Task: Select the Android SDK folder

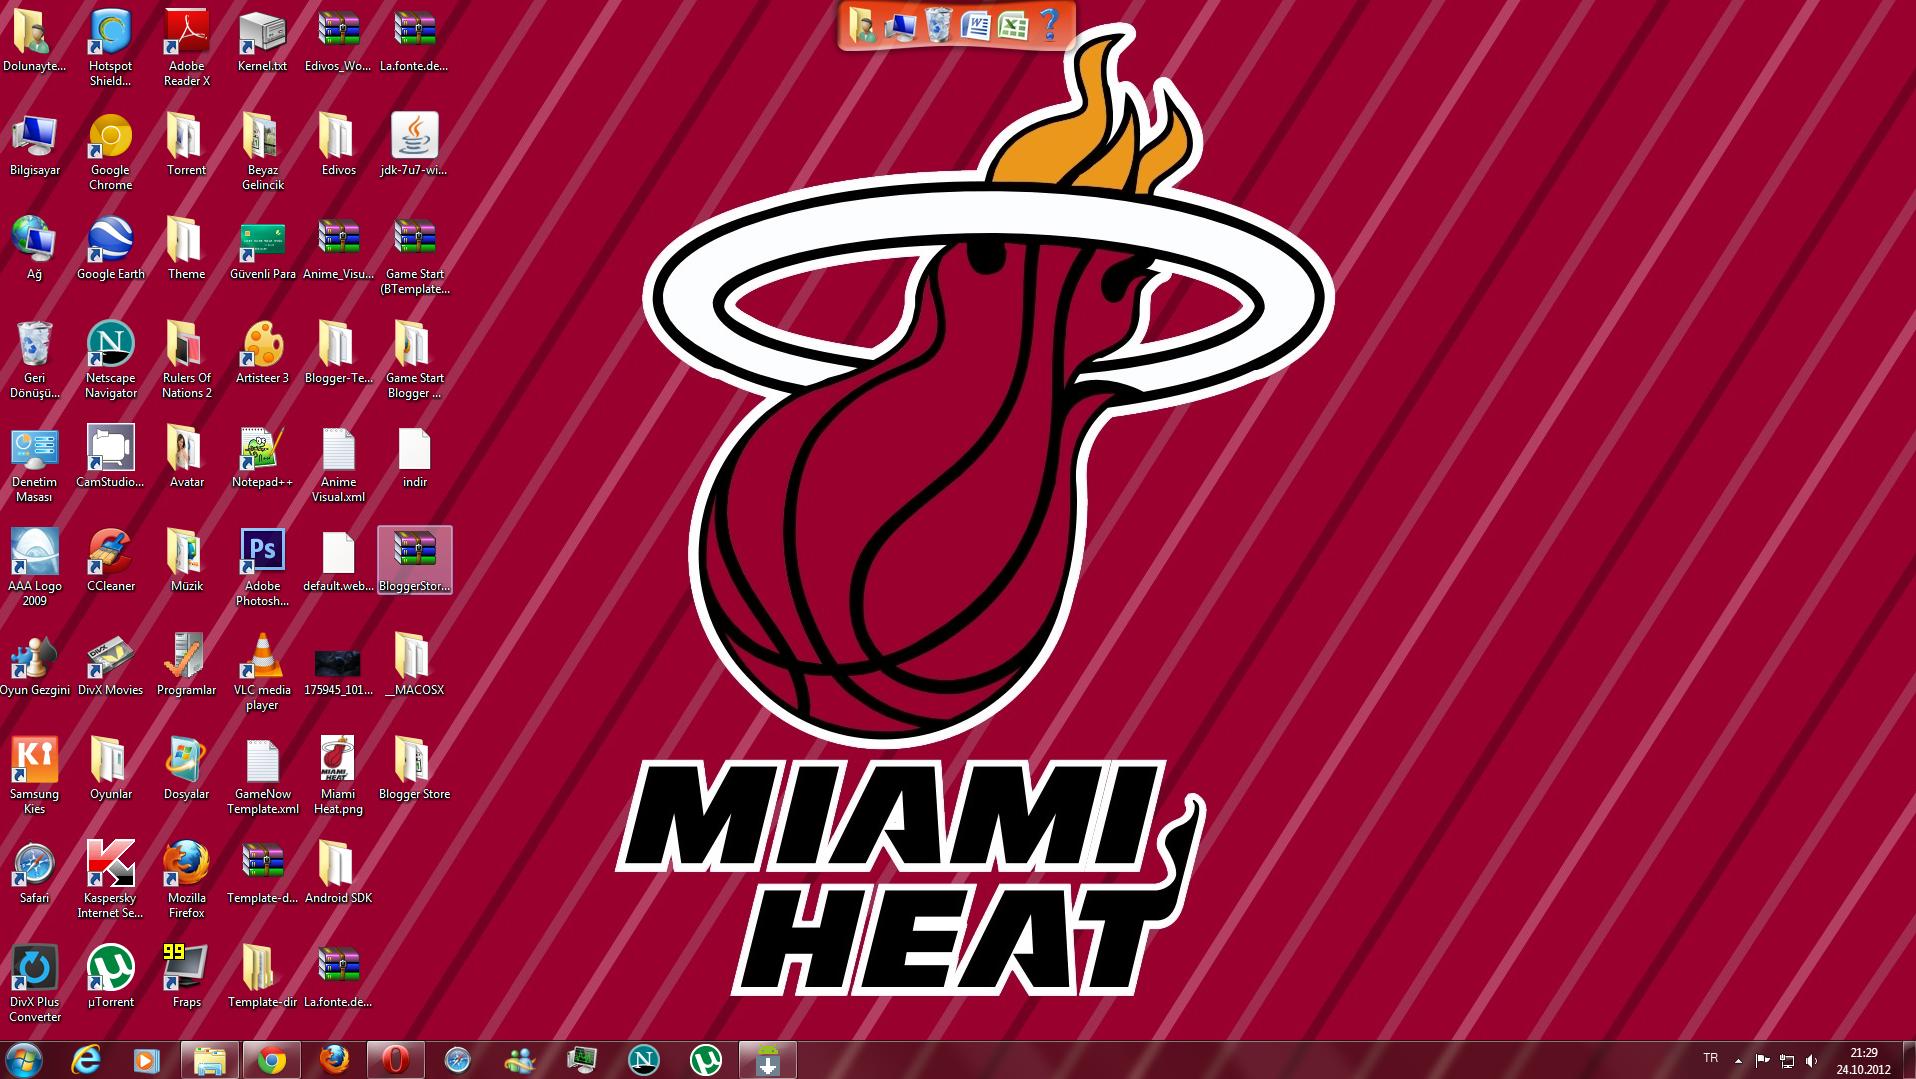Action: pos(339,873)
